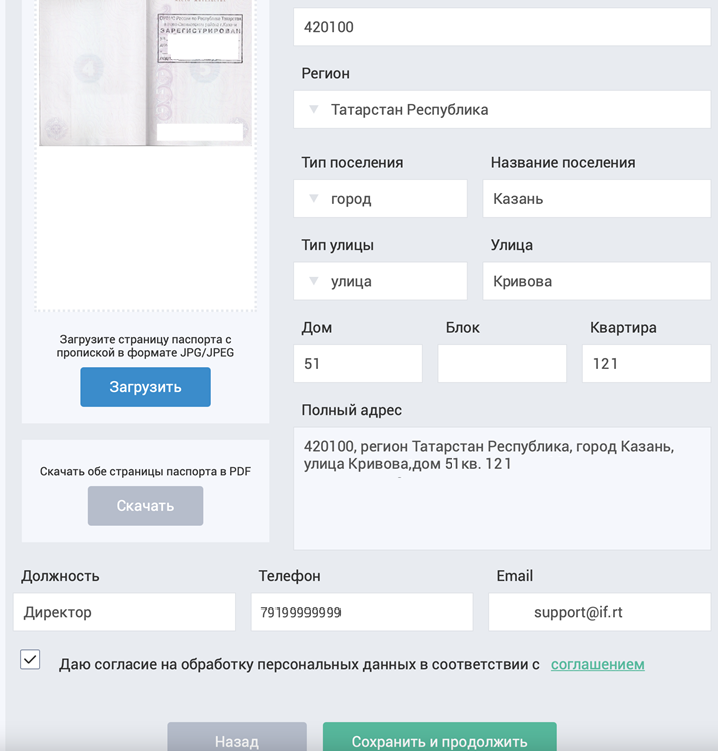Click the Должность field with Директор
The height and width of the screenshot is (751, 718).
point(125,612)
